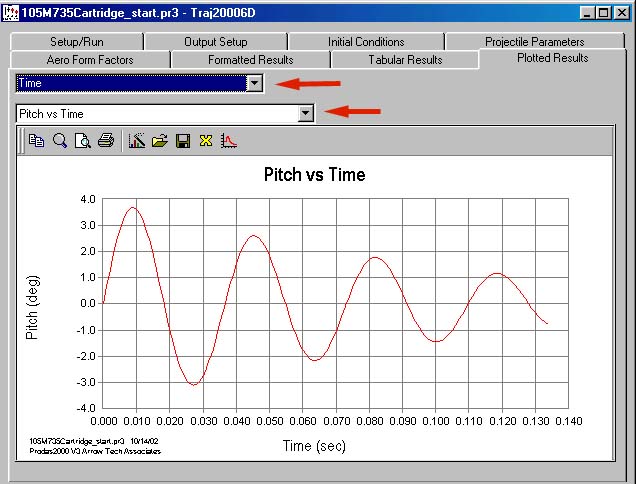Click the red curve plot icon
636x484 pixels.
(x=228, y=141)
